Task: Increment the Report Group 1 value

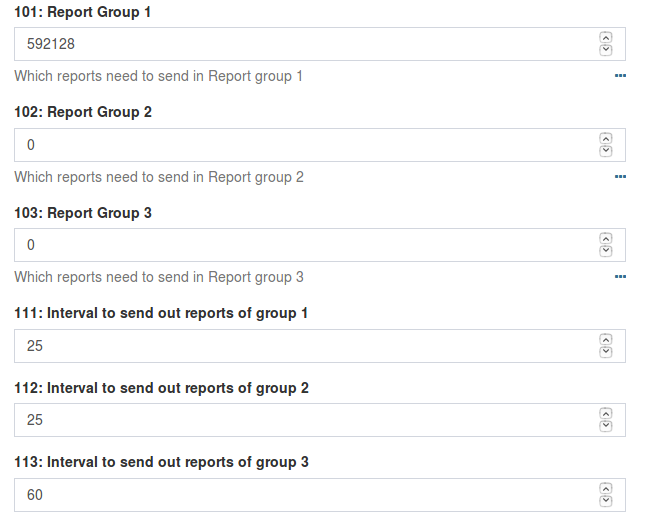Action: coord(605,38)
